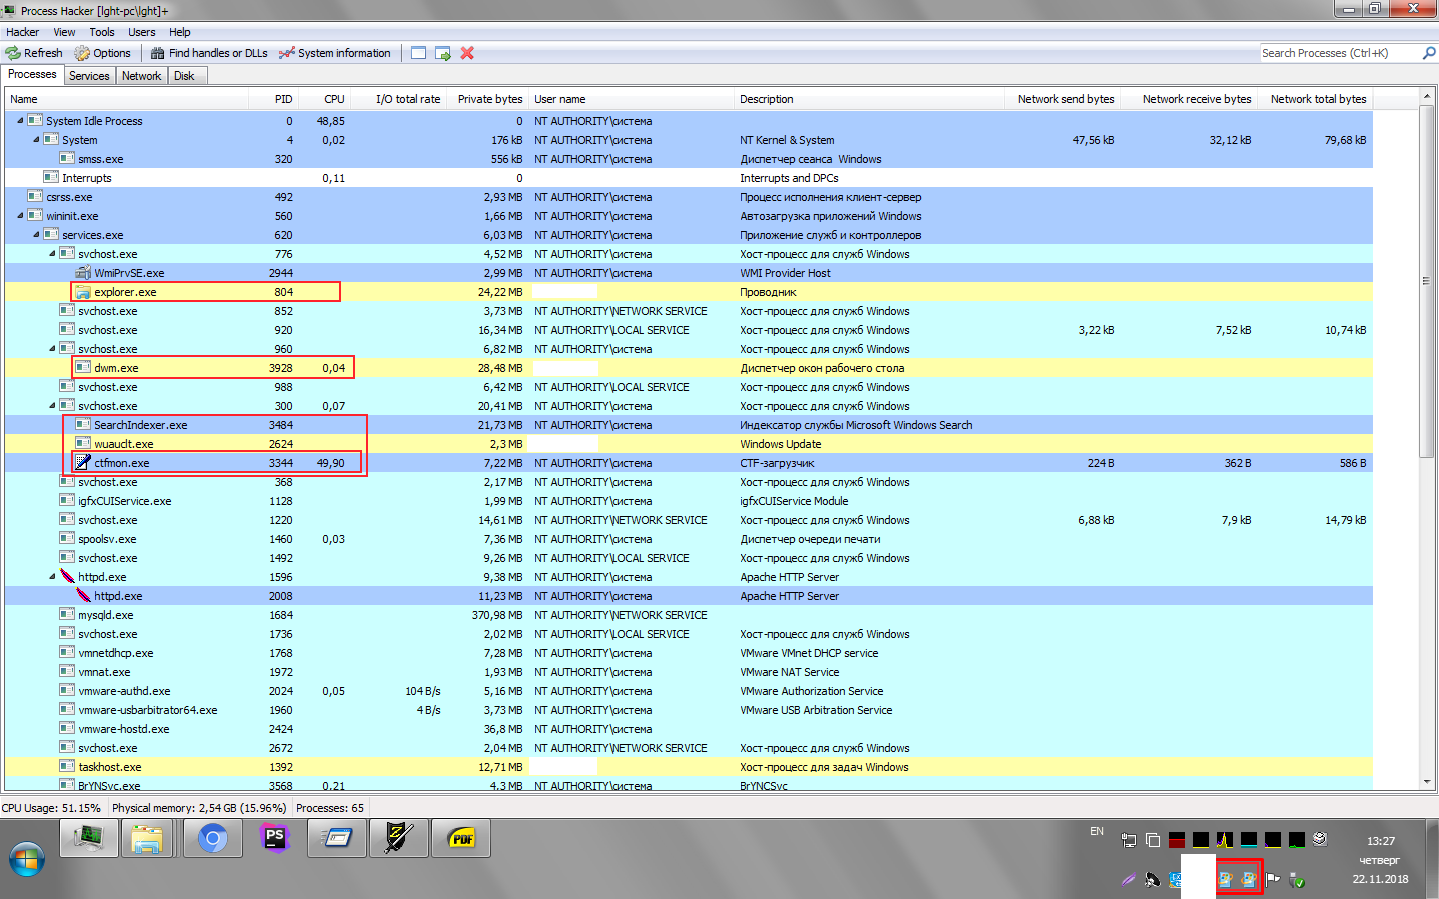1439x899 pixels.
Task: Select the spoolsv.exe process row
Action: 689,539
